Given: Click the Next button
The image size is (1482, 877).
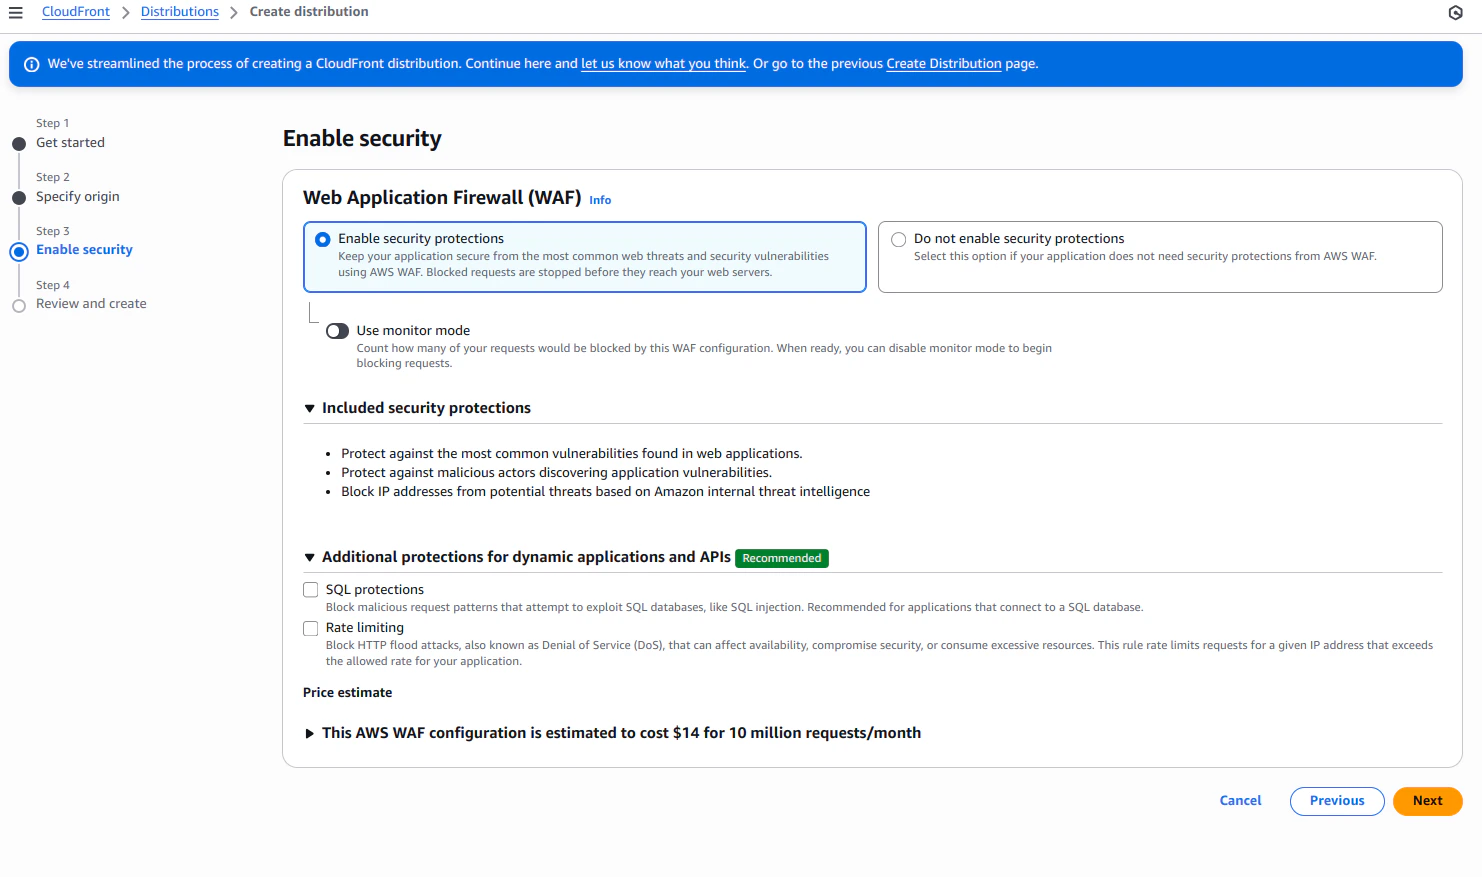Looking at the screenshot, I should coord(1427,801).
